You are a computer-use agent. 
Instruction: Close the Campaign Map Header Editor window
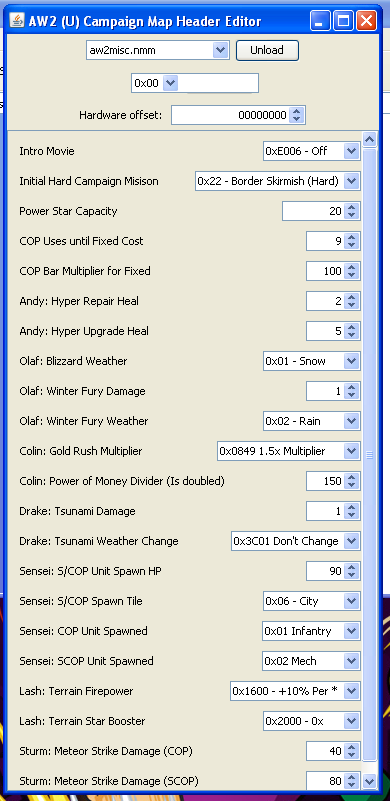coord(366,21)
